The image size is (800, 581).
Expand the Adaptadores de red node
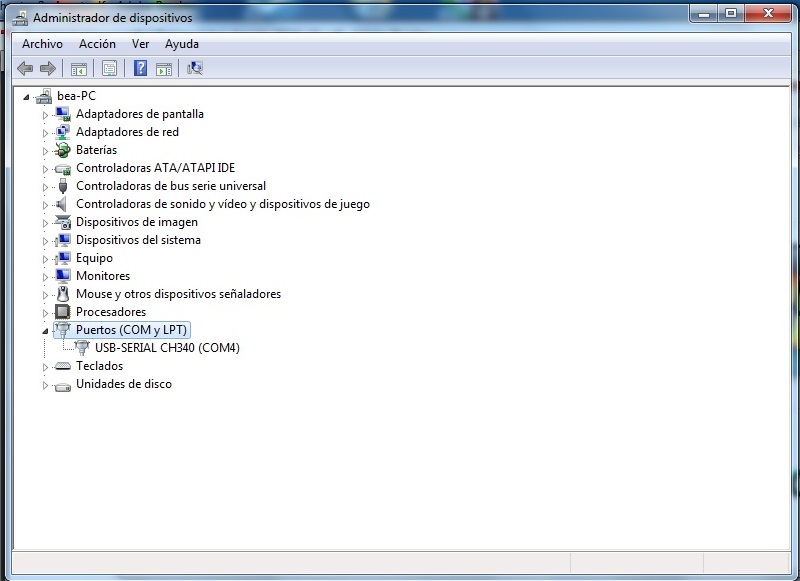click(x=45, y=132)
